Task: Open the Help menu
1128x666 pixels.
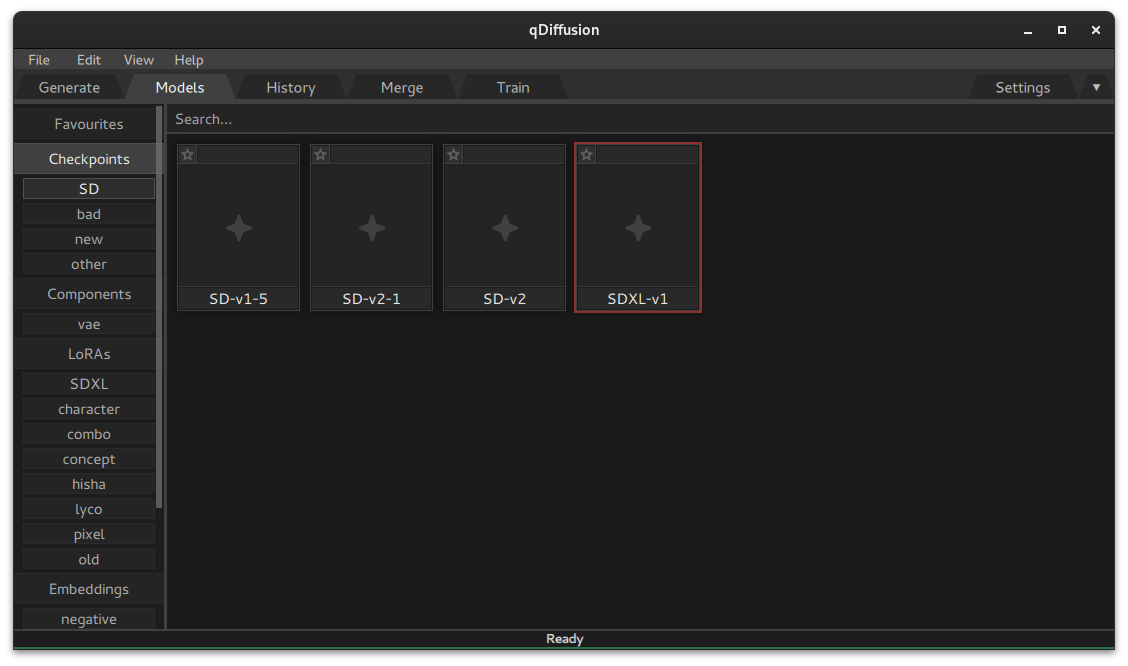Action: 188,60
